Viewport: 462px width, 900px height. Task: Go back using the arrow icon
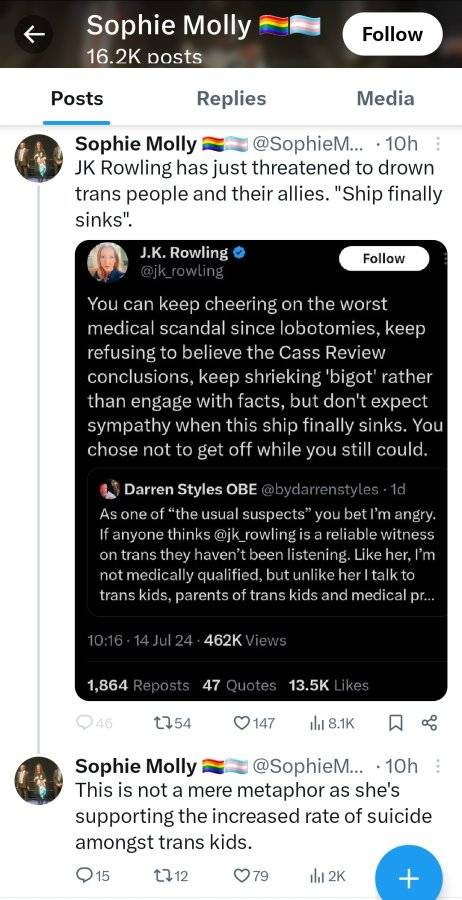click(x=34, y=34)
